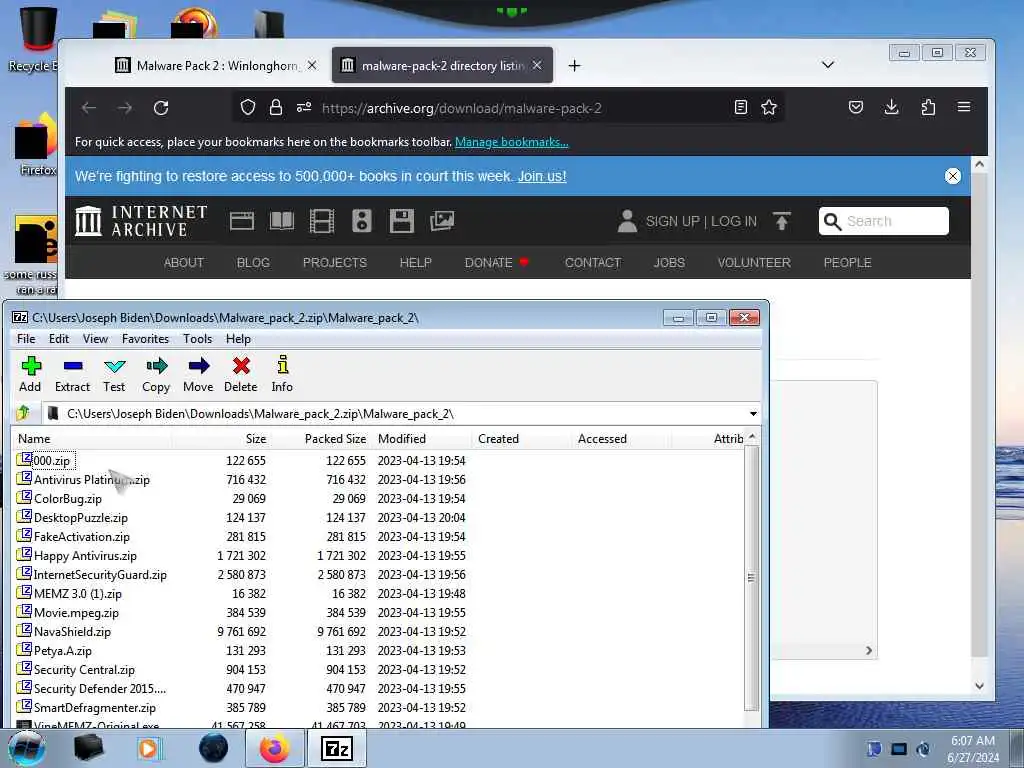Open the File menu in 7-Zip

pyautogui.click(x=26, y=339)
